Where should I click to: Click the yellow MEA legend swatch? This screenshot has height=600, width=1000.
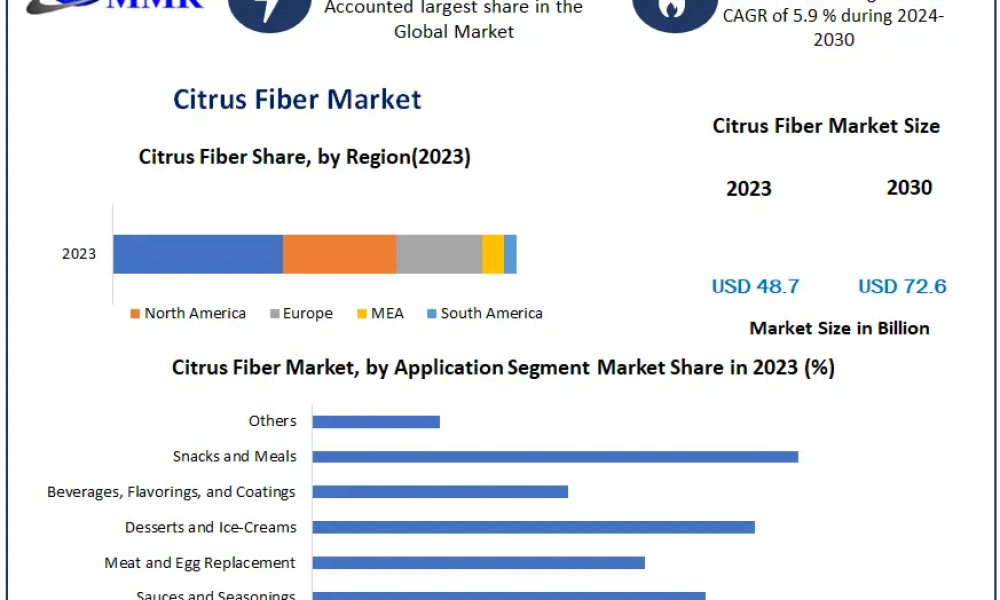[362, 314]
